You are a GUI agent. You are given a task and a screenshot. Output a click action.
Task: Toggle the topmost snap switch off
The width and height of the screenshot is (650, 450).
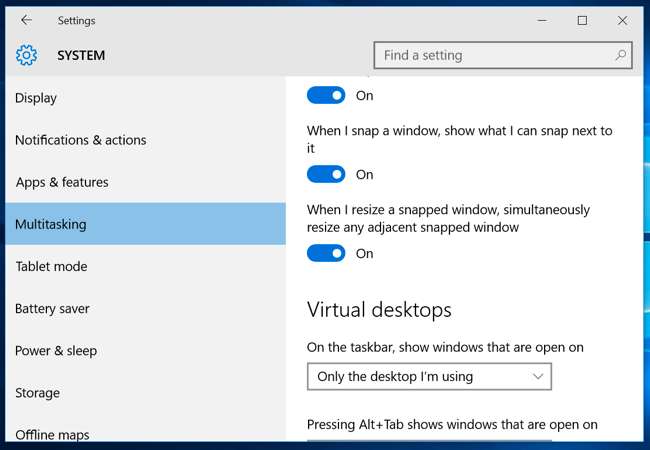pyautogui.click(x=326, y=96)
